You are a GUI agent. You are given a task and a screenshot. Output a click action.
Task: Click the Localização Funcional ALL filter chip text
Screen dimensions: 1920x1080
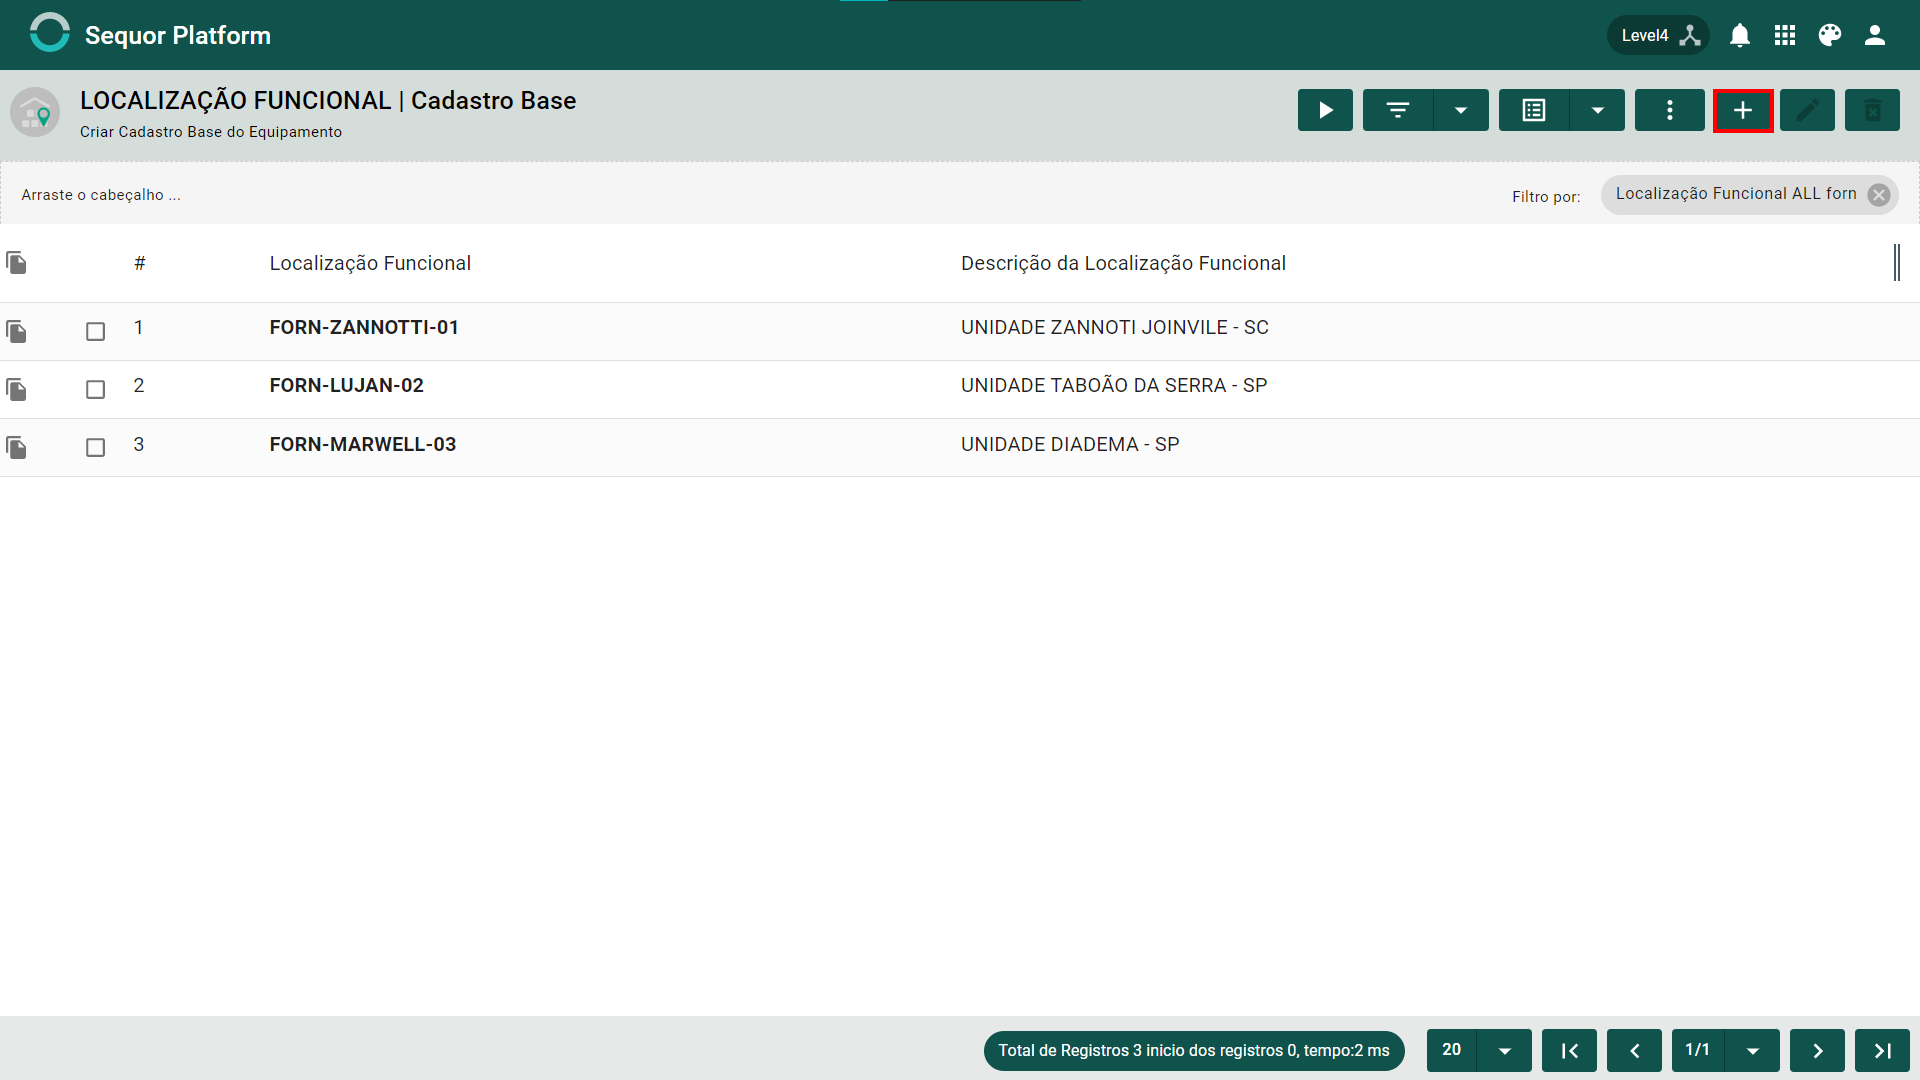(1736, 194)
